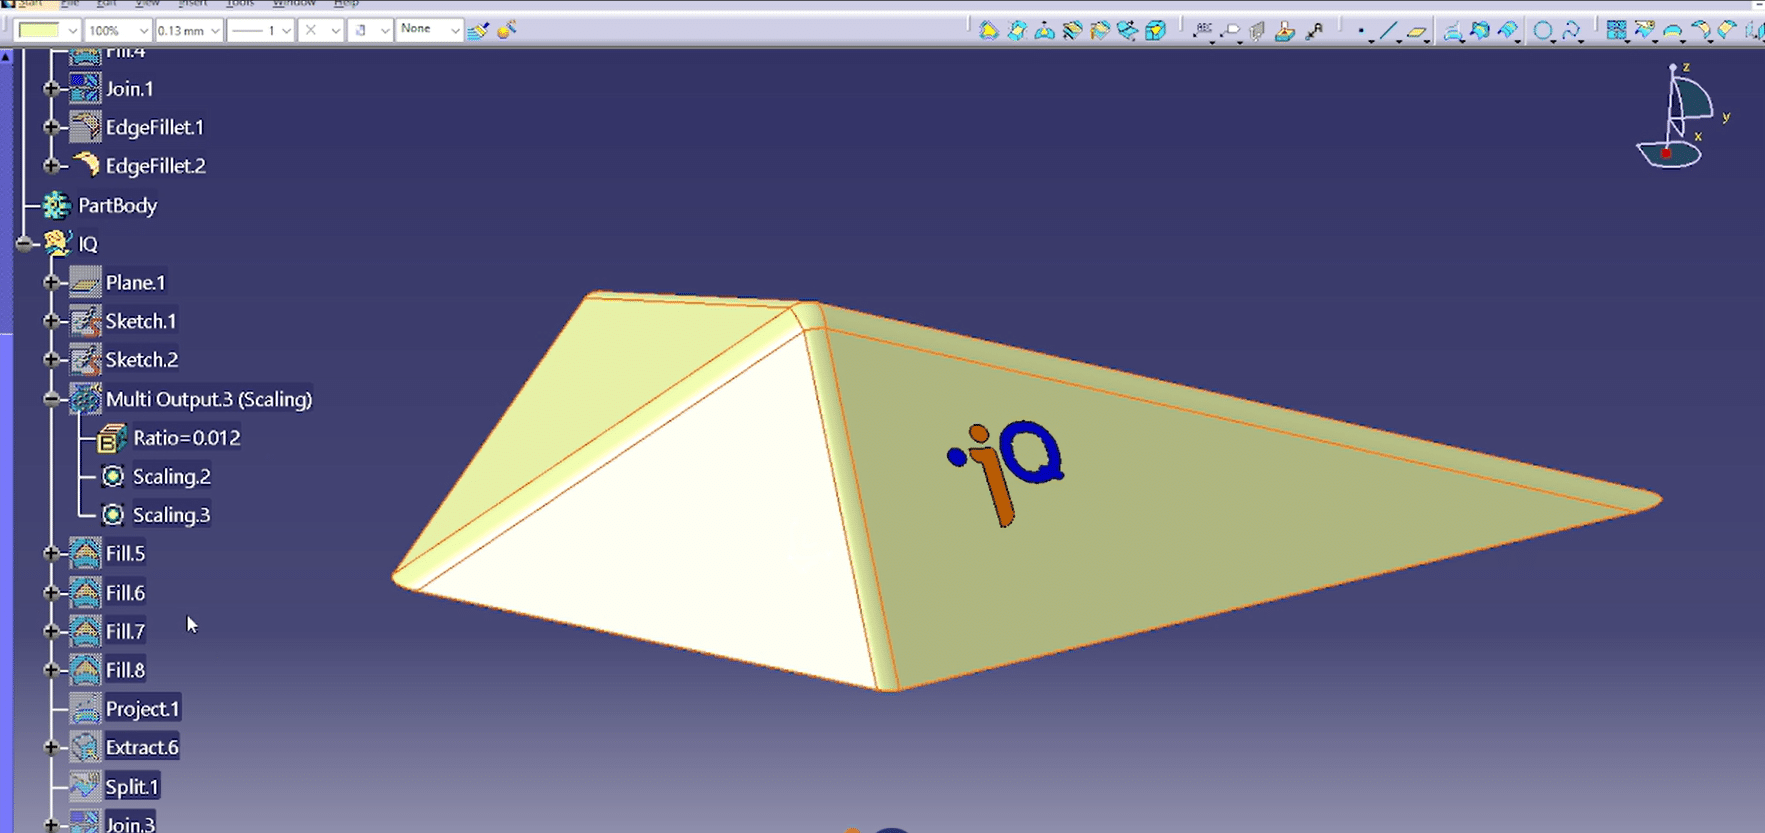Open the 0.13 mm line thickness dropdown
1765x833 pixels.
(x=214, y=30)
